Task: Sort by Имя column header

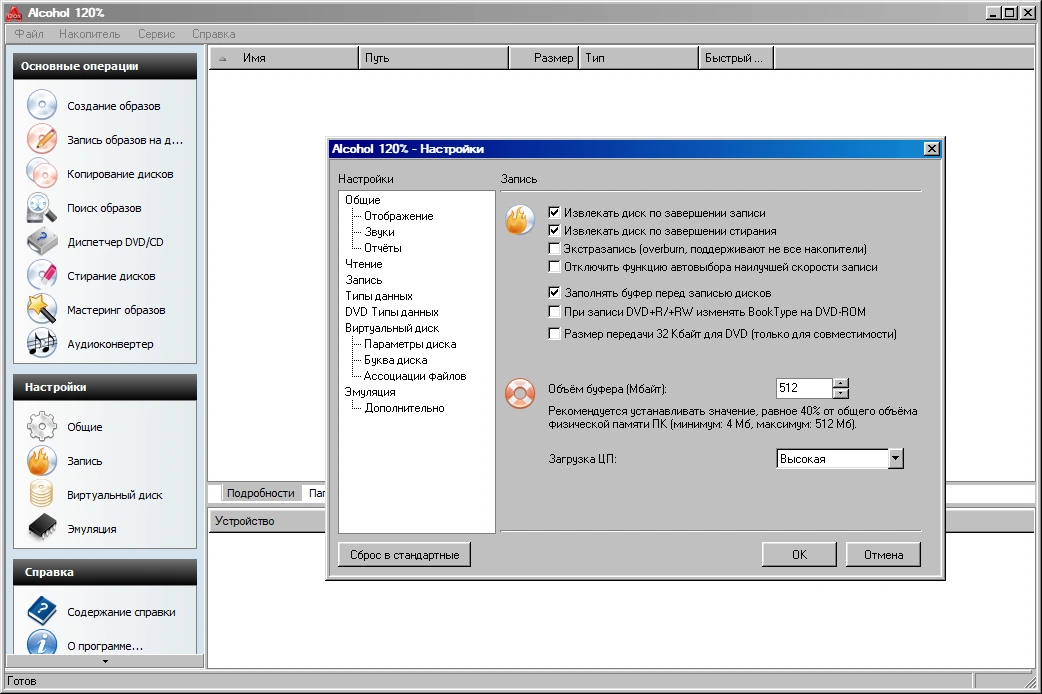Action: click(x=284, y=58)
